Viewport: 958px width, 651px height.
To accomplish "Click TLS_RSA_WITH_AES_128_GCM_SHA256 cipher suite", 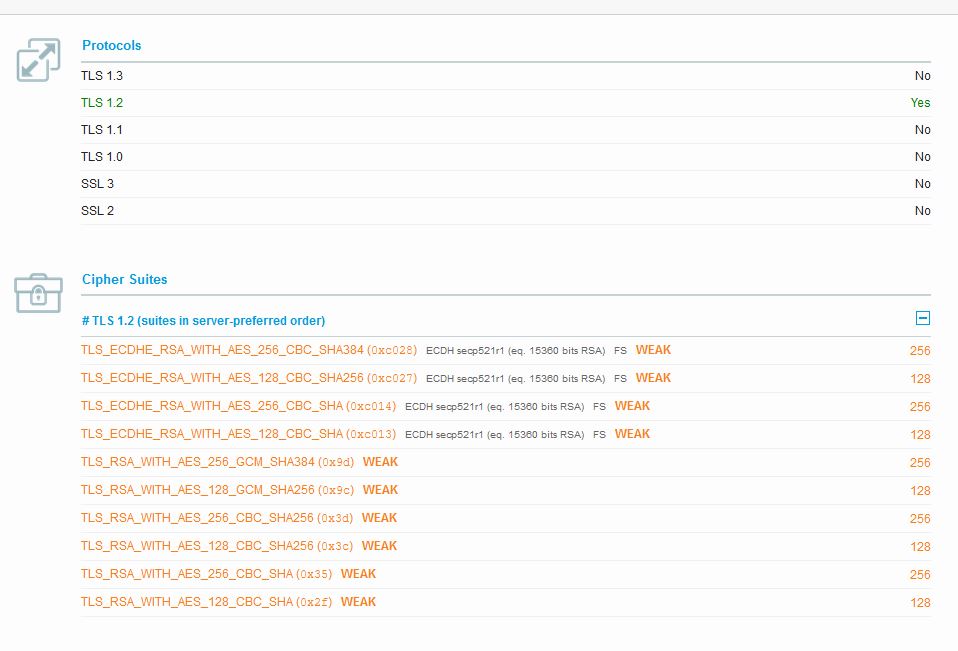I will tap(218, 490).
